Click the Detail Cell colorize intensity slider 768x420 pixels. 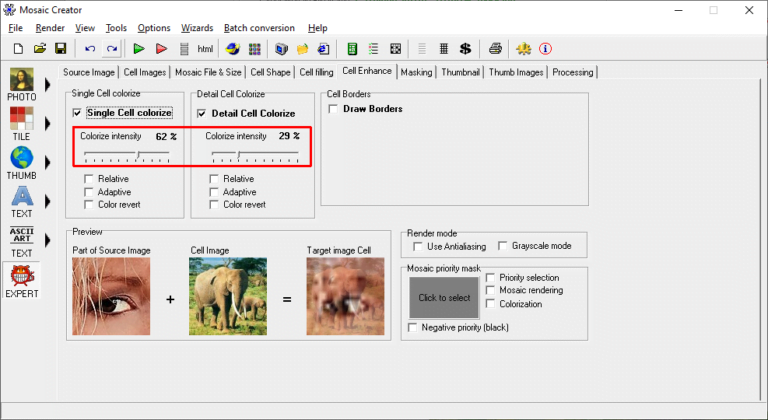[x=254, y=155]
